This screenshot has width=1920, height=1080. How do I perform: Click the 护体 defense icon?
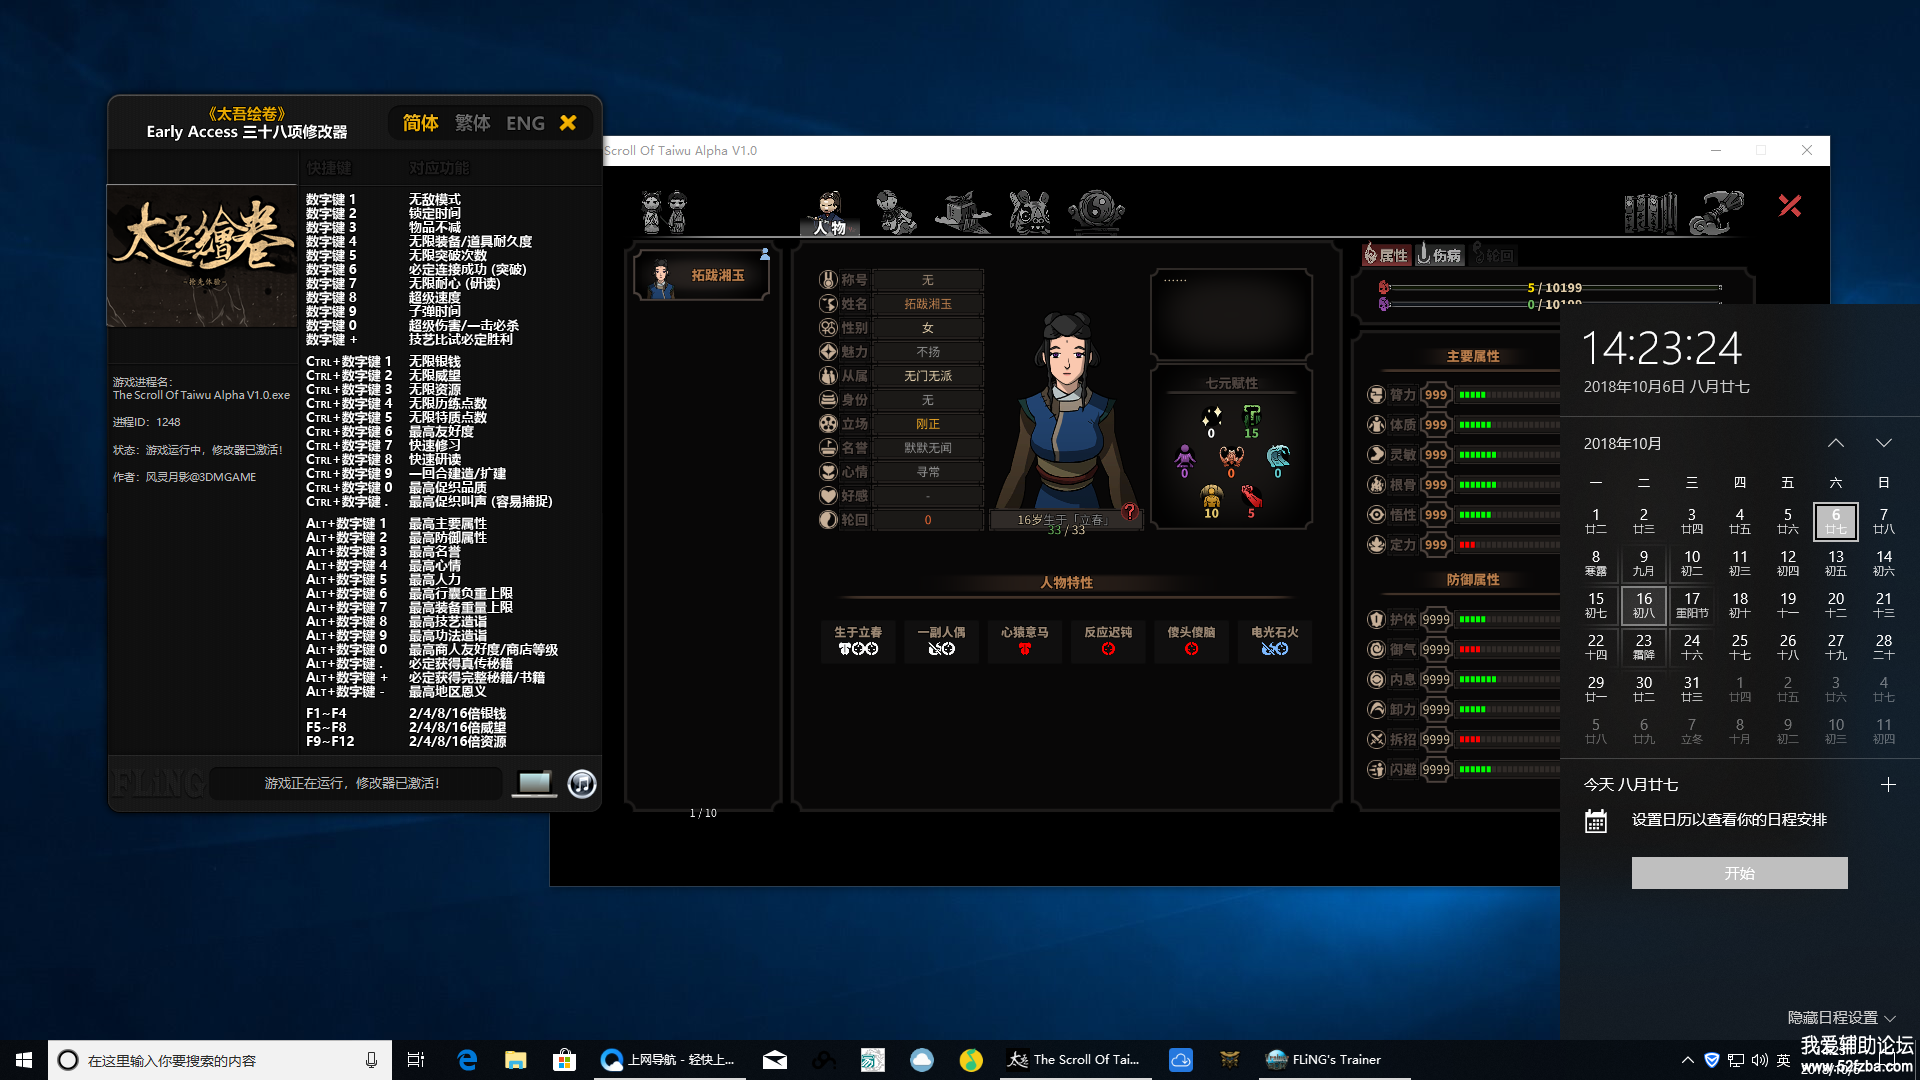(1377, 620)
